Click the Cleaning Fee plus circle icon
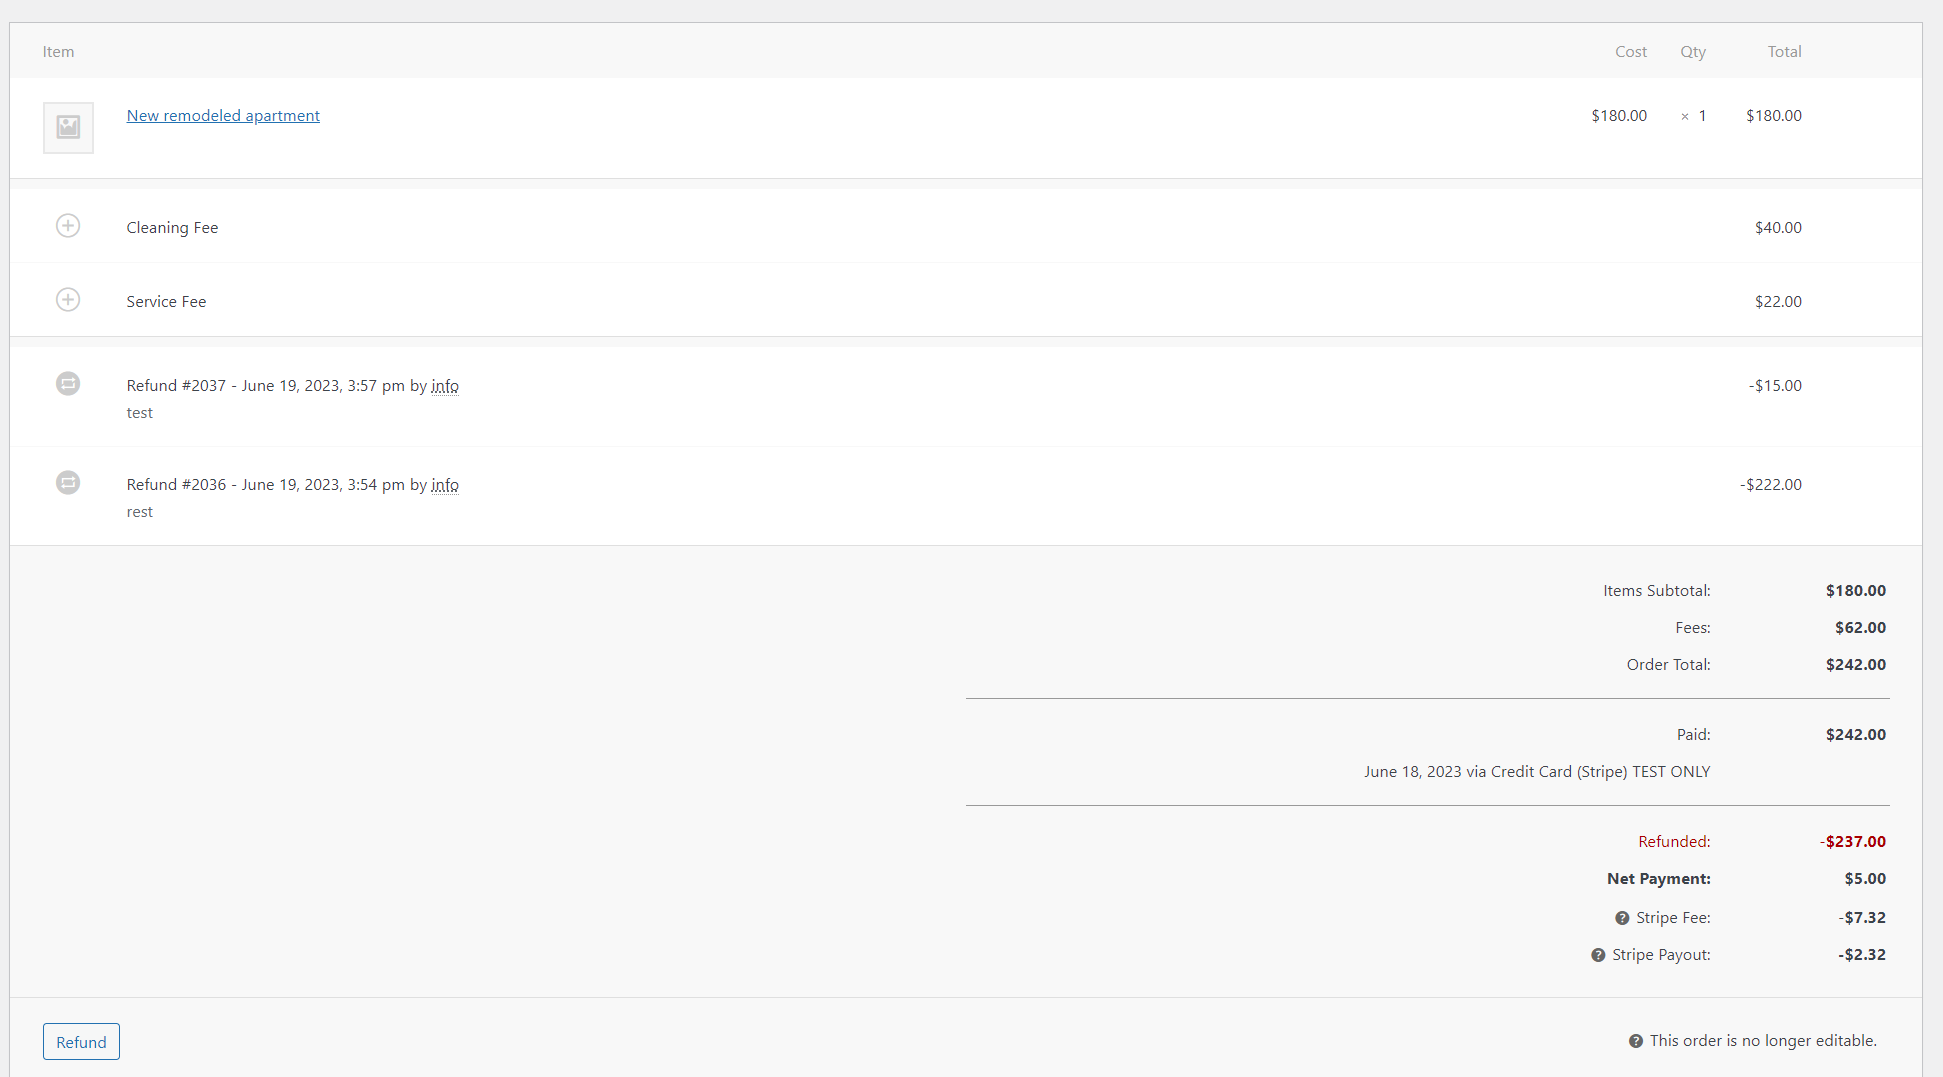This screenshot has width=1943, height=1077. point(68,226)
